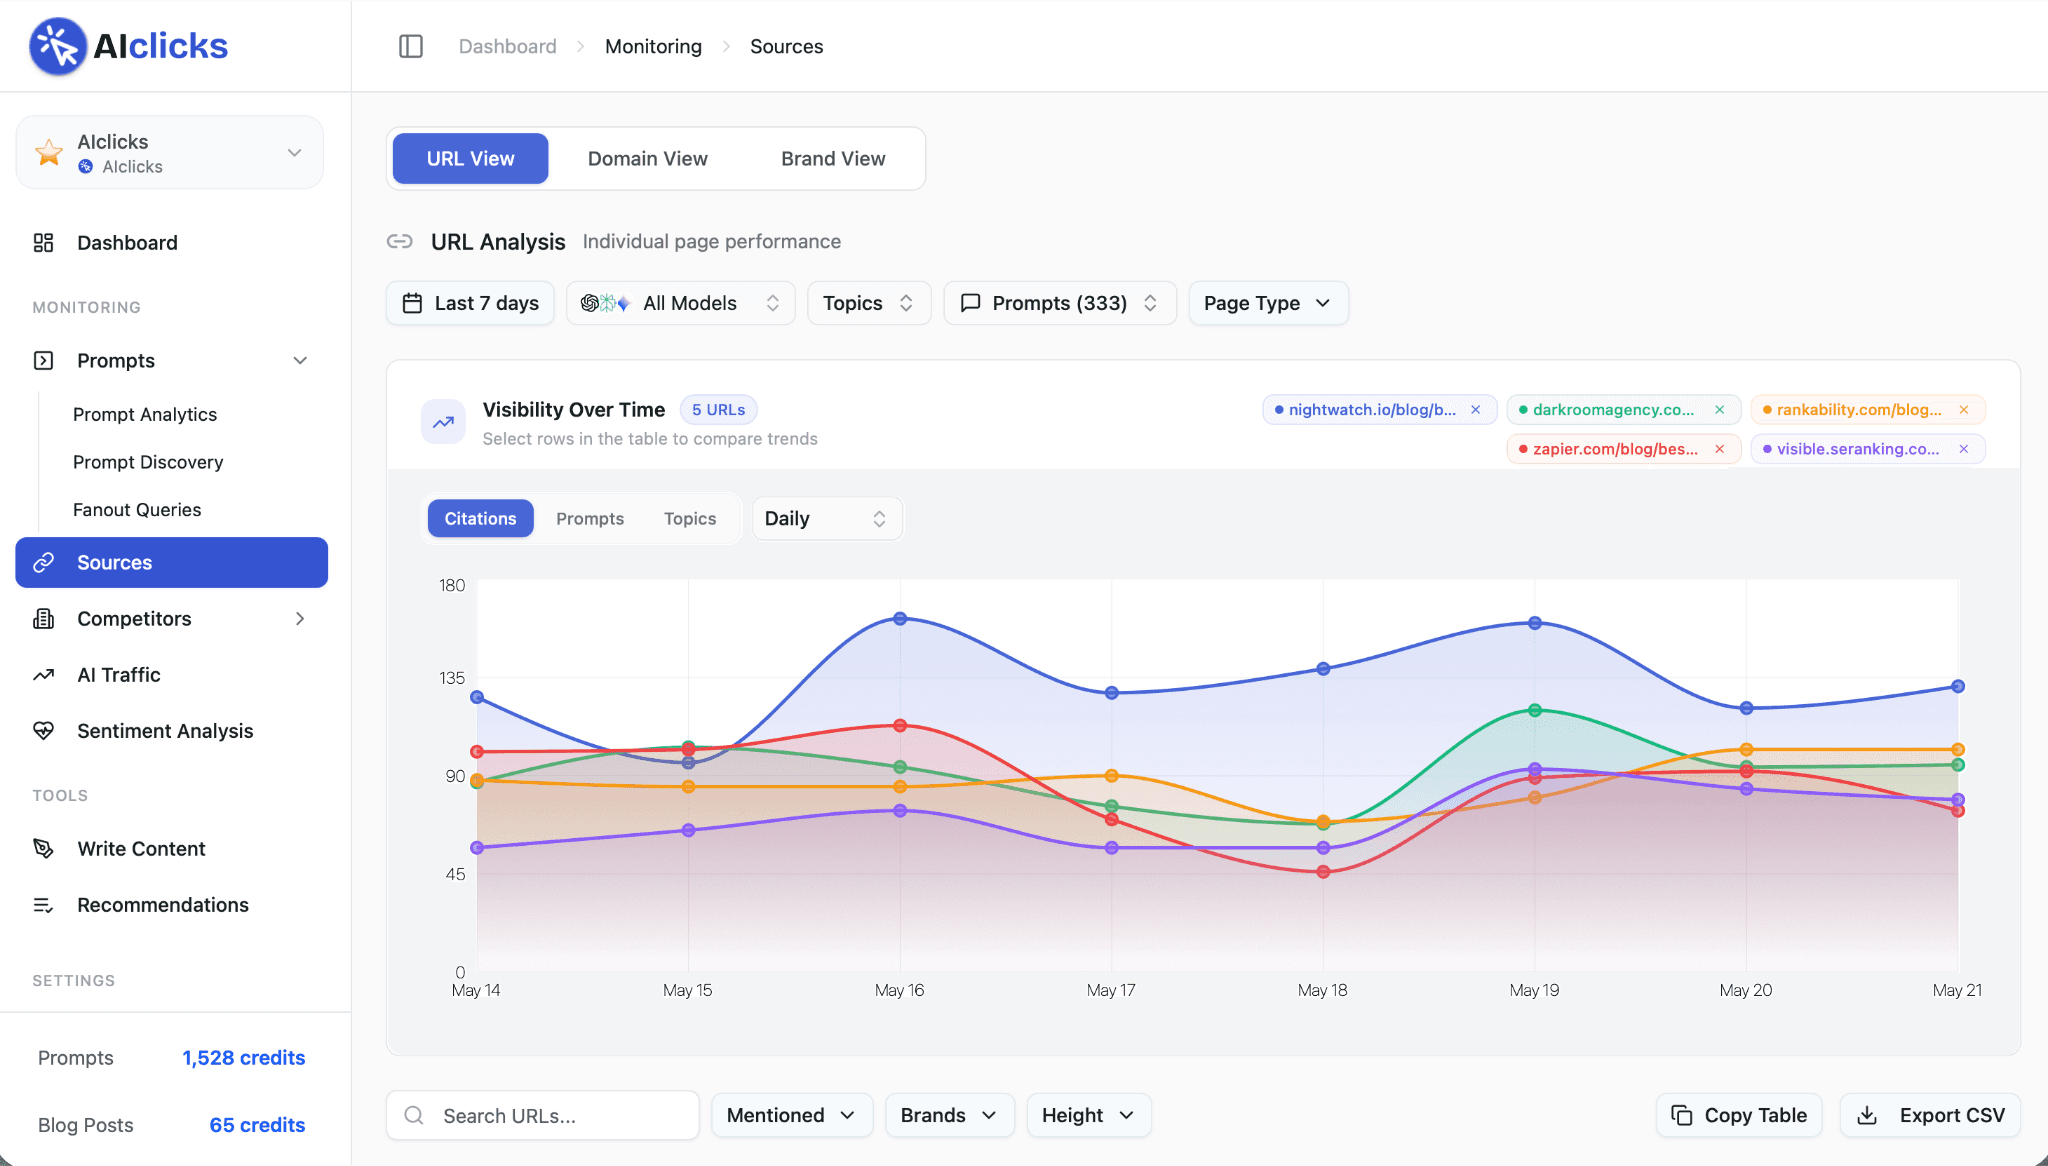Image resolution: width=2048 pixels, height=1166 pixels.
Task: Click the Copy Table button
Action: click(x=1739, y=1115)
